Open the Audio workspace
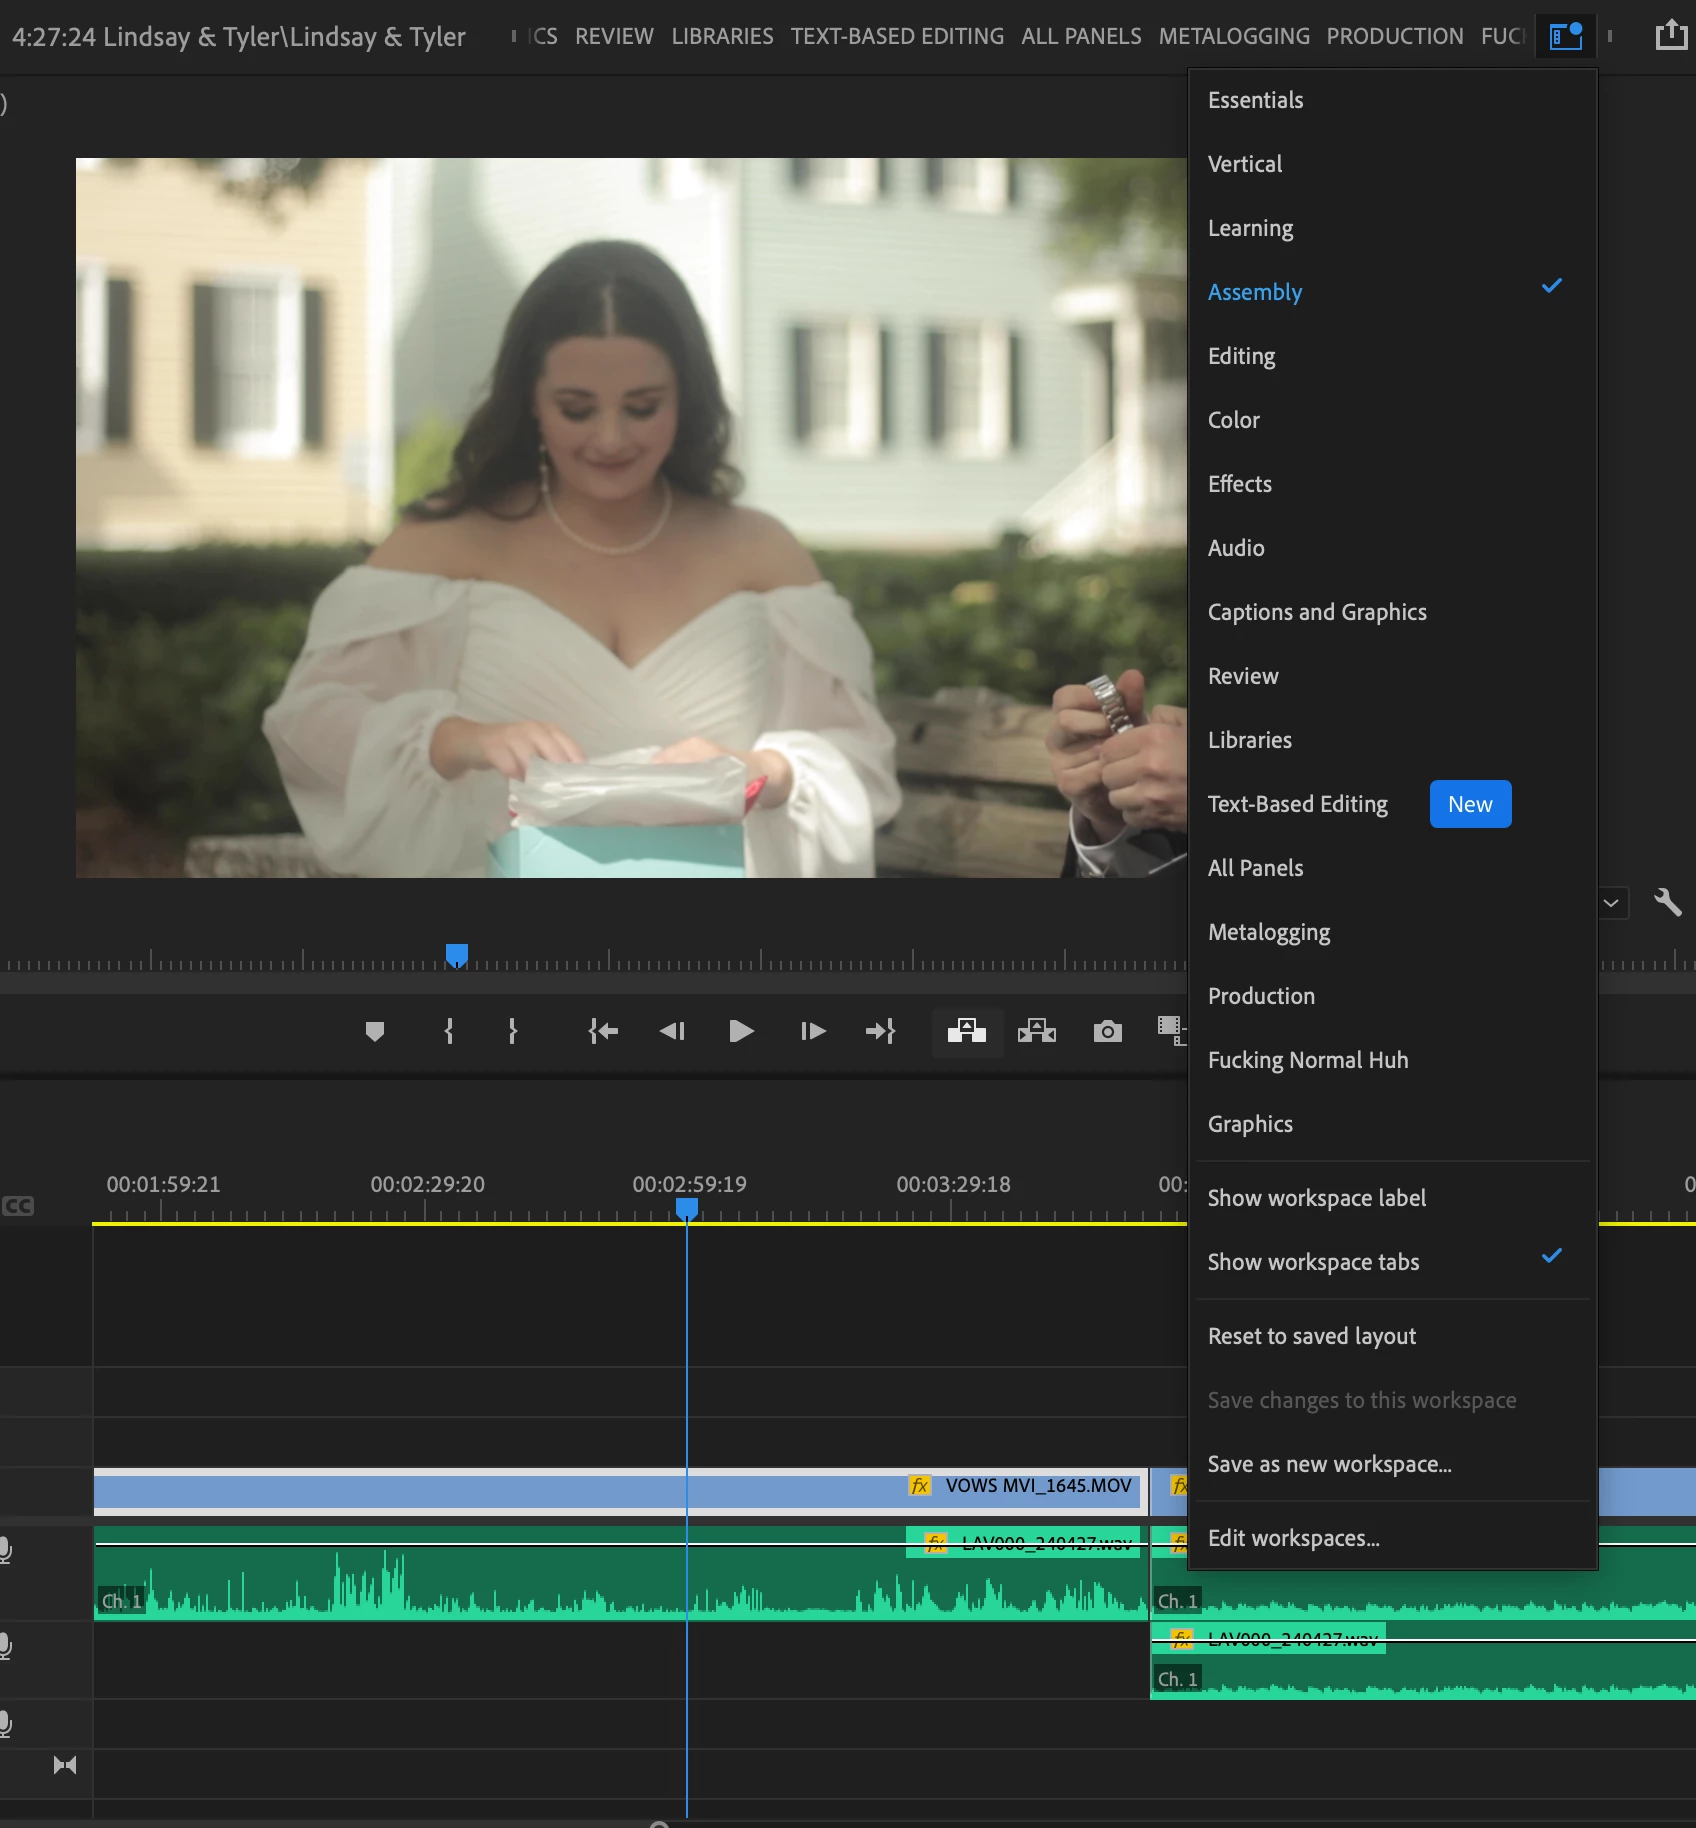 1392,548
